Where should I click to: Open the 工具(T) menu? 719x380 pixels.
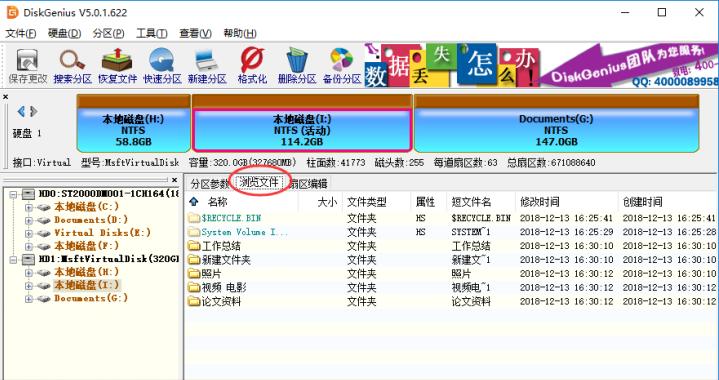pos(152,33)
